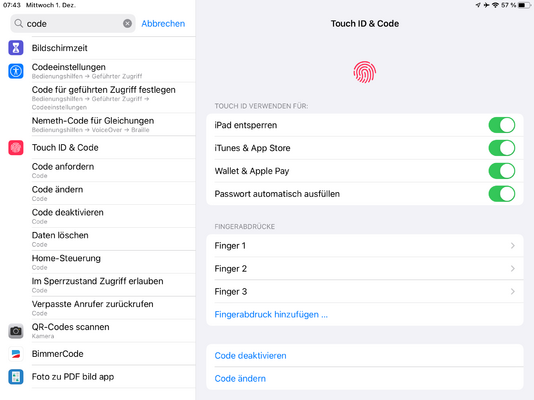Disable the iTunes & App Store toggle
The image size is (534, 400).
point(502,148)
